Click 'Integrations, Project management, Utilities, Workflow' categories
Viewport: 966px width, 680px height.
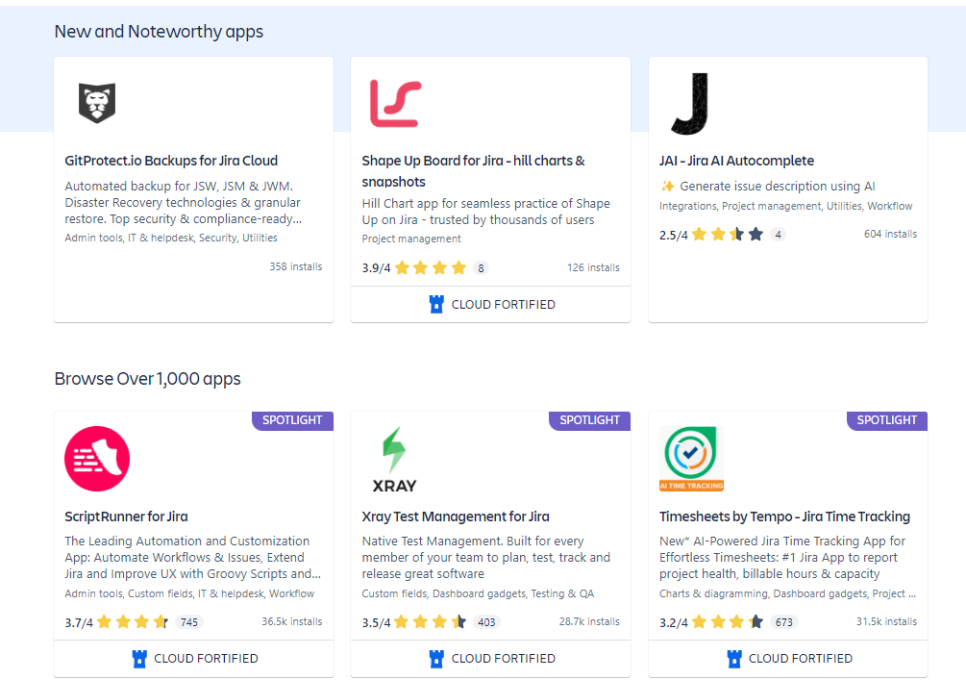pos(785,206)
